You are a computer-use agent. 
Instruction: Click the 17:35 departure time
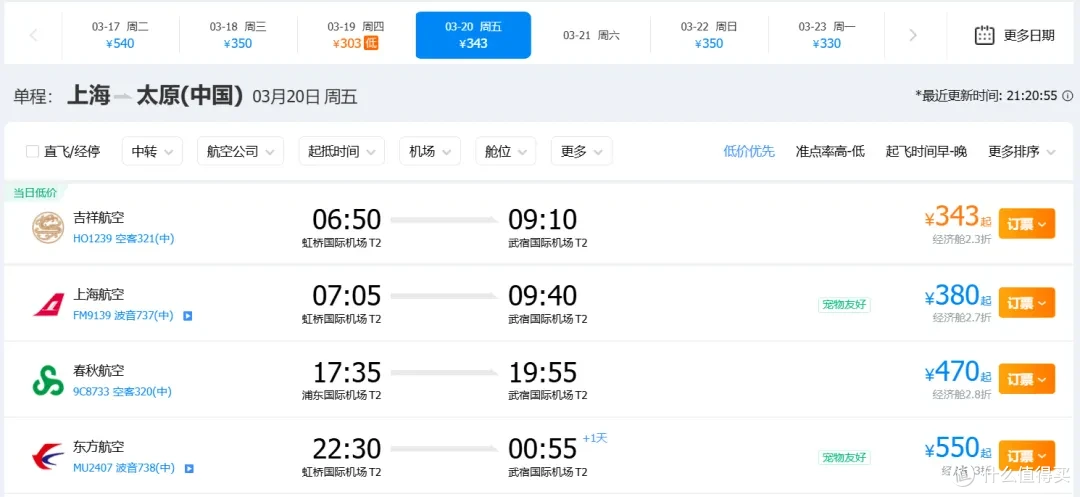346,373
